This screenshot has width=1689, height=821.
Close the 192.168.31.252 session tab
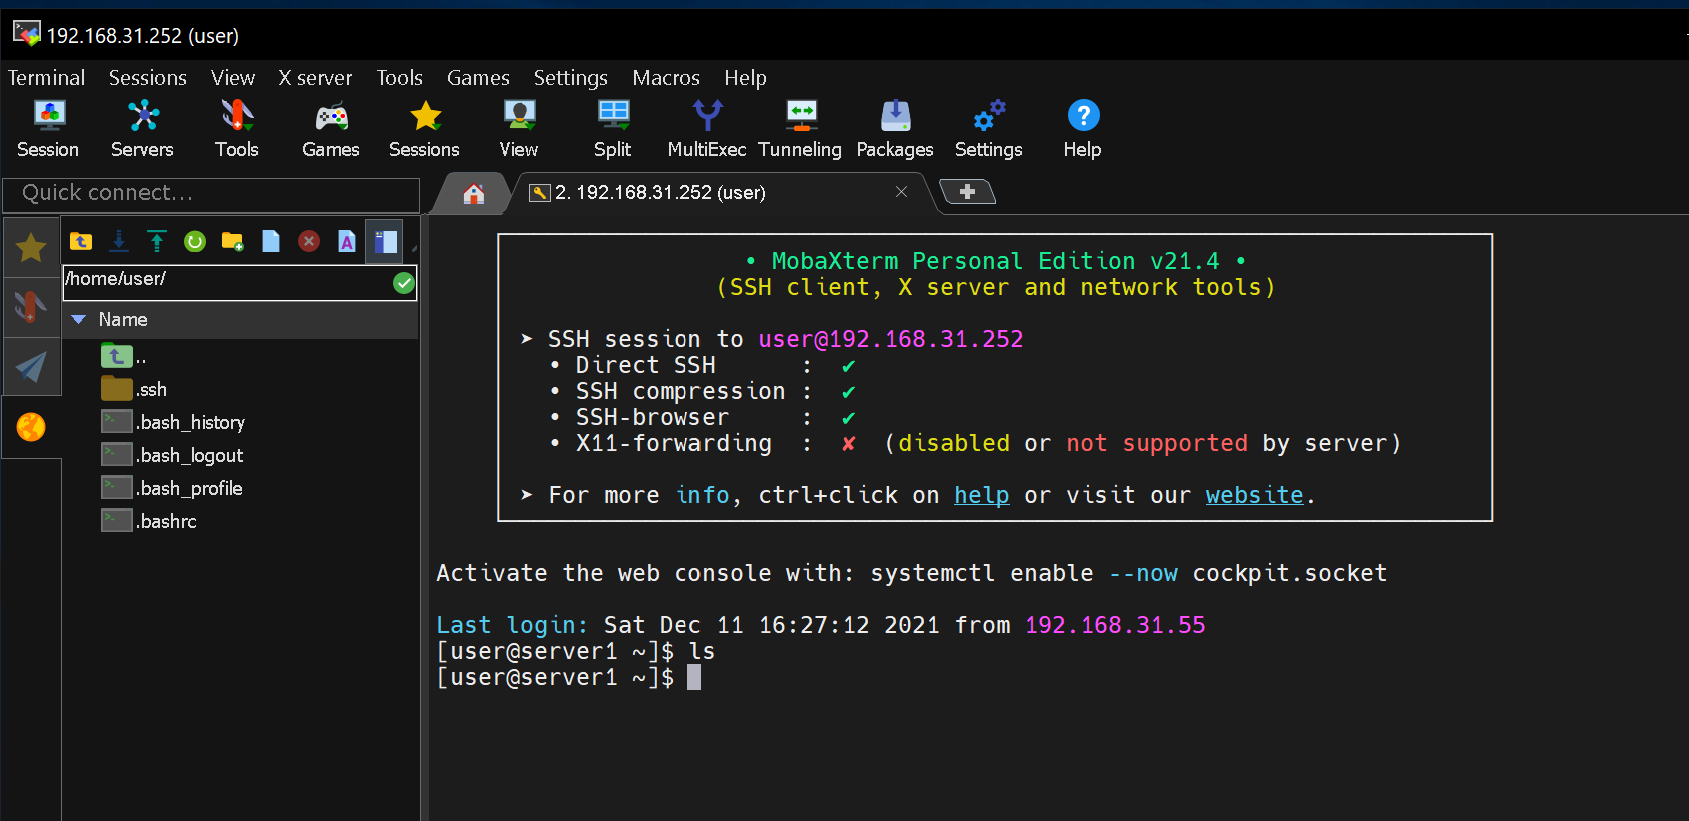901,191
